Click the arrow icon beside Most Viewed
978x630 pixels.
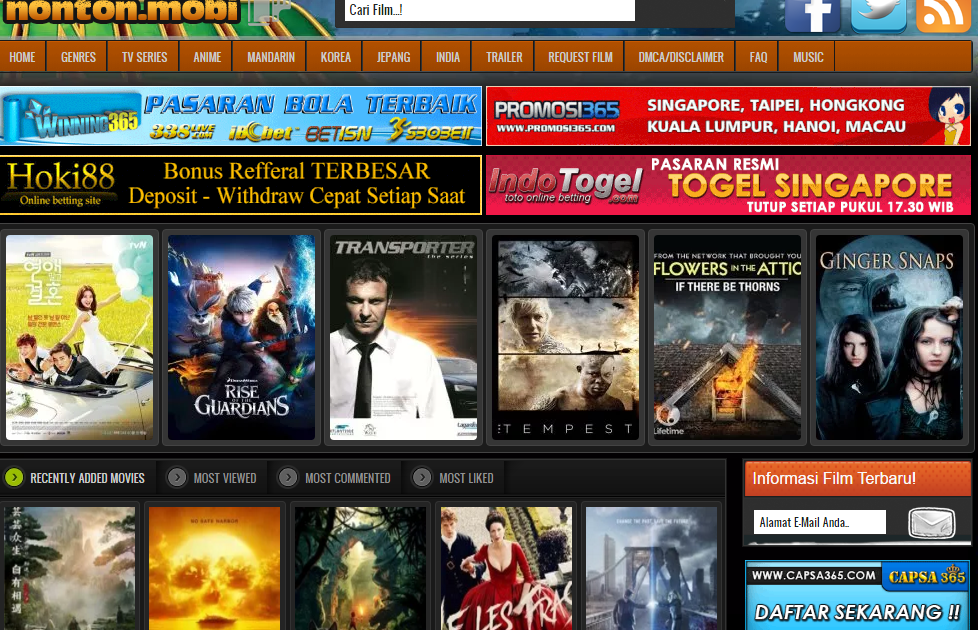click(x=177, y=478)
